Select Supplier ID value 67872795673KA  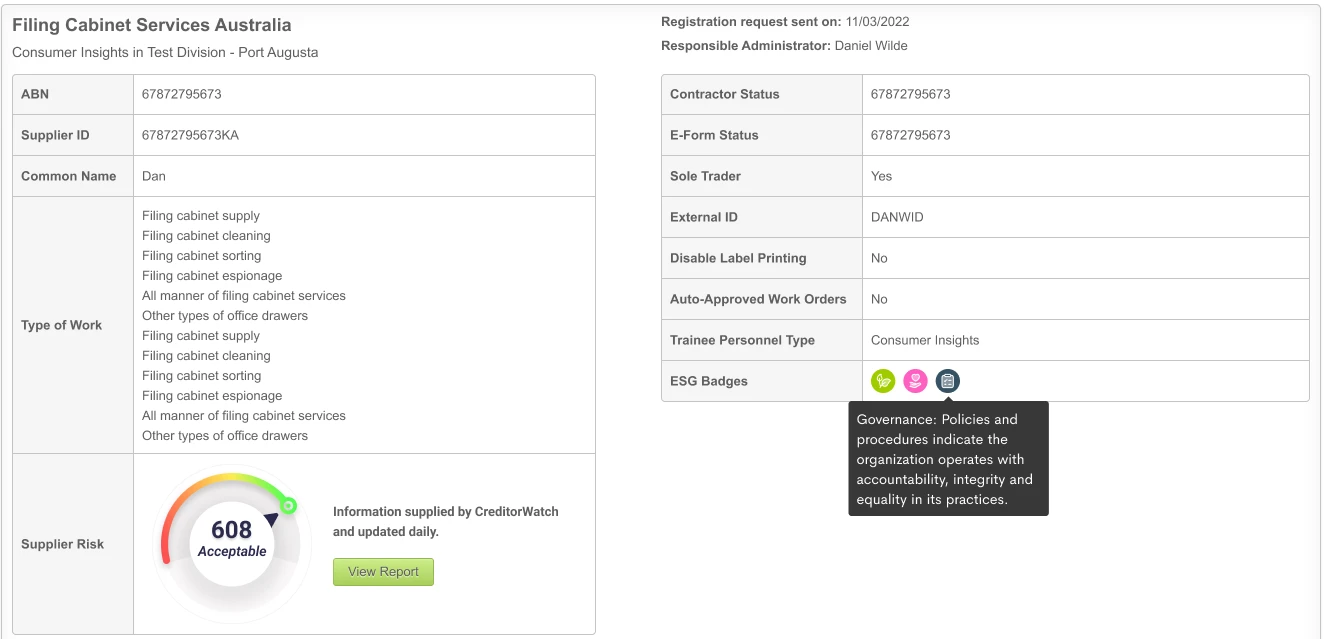(190, 135)
